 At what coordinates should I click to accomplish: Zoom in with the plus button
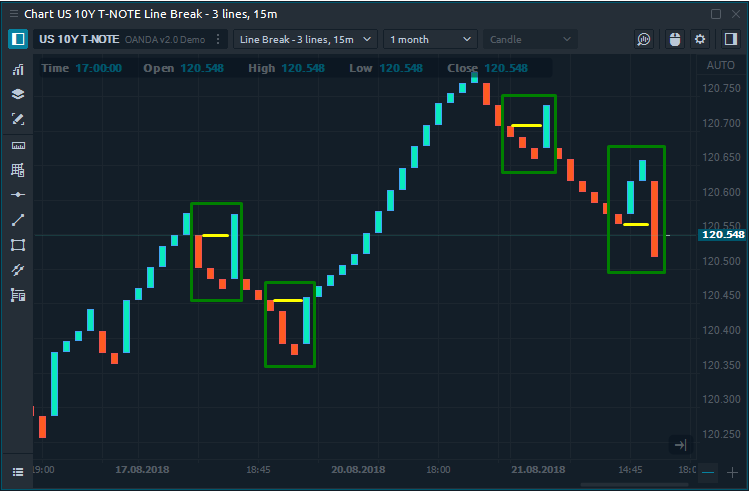point(732,471)
